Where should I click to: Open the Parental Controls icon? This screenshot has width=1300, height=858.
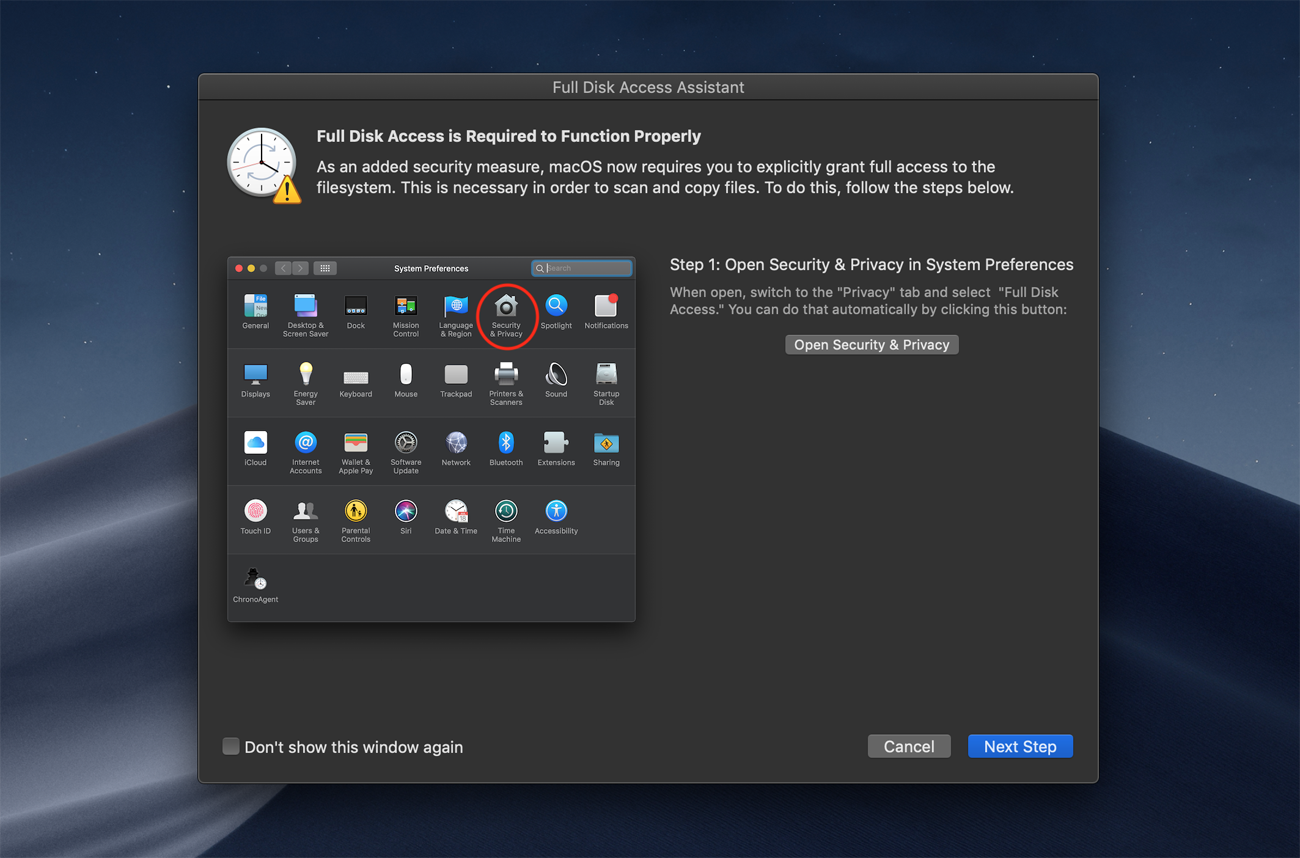coord(356,511)
